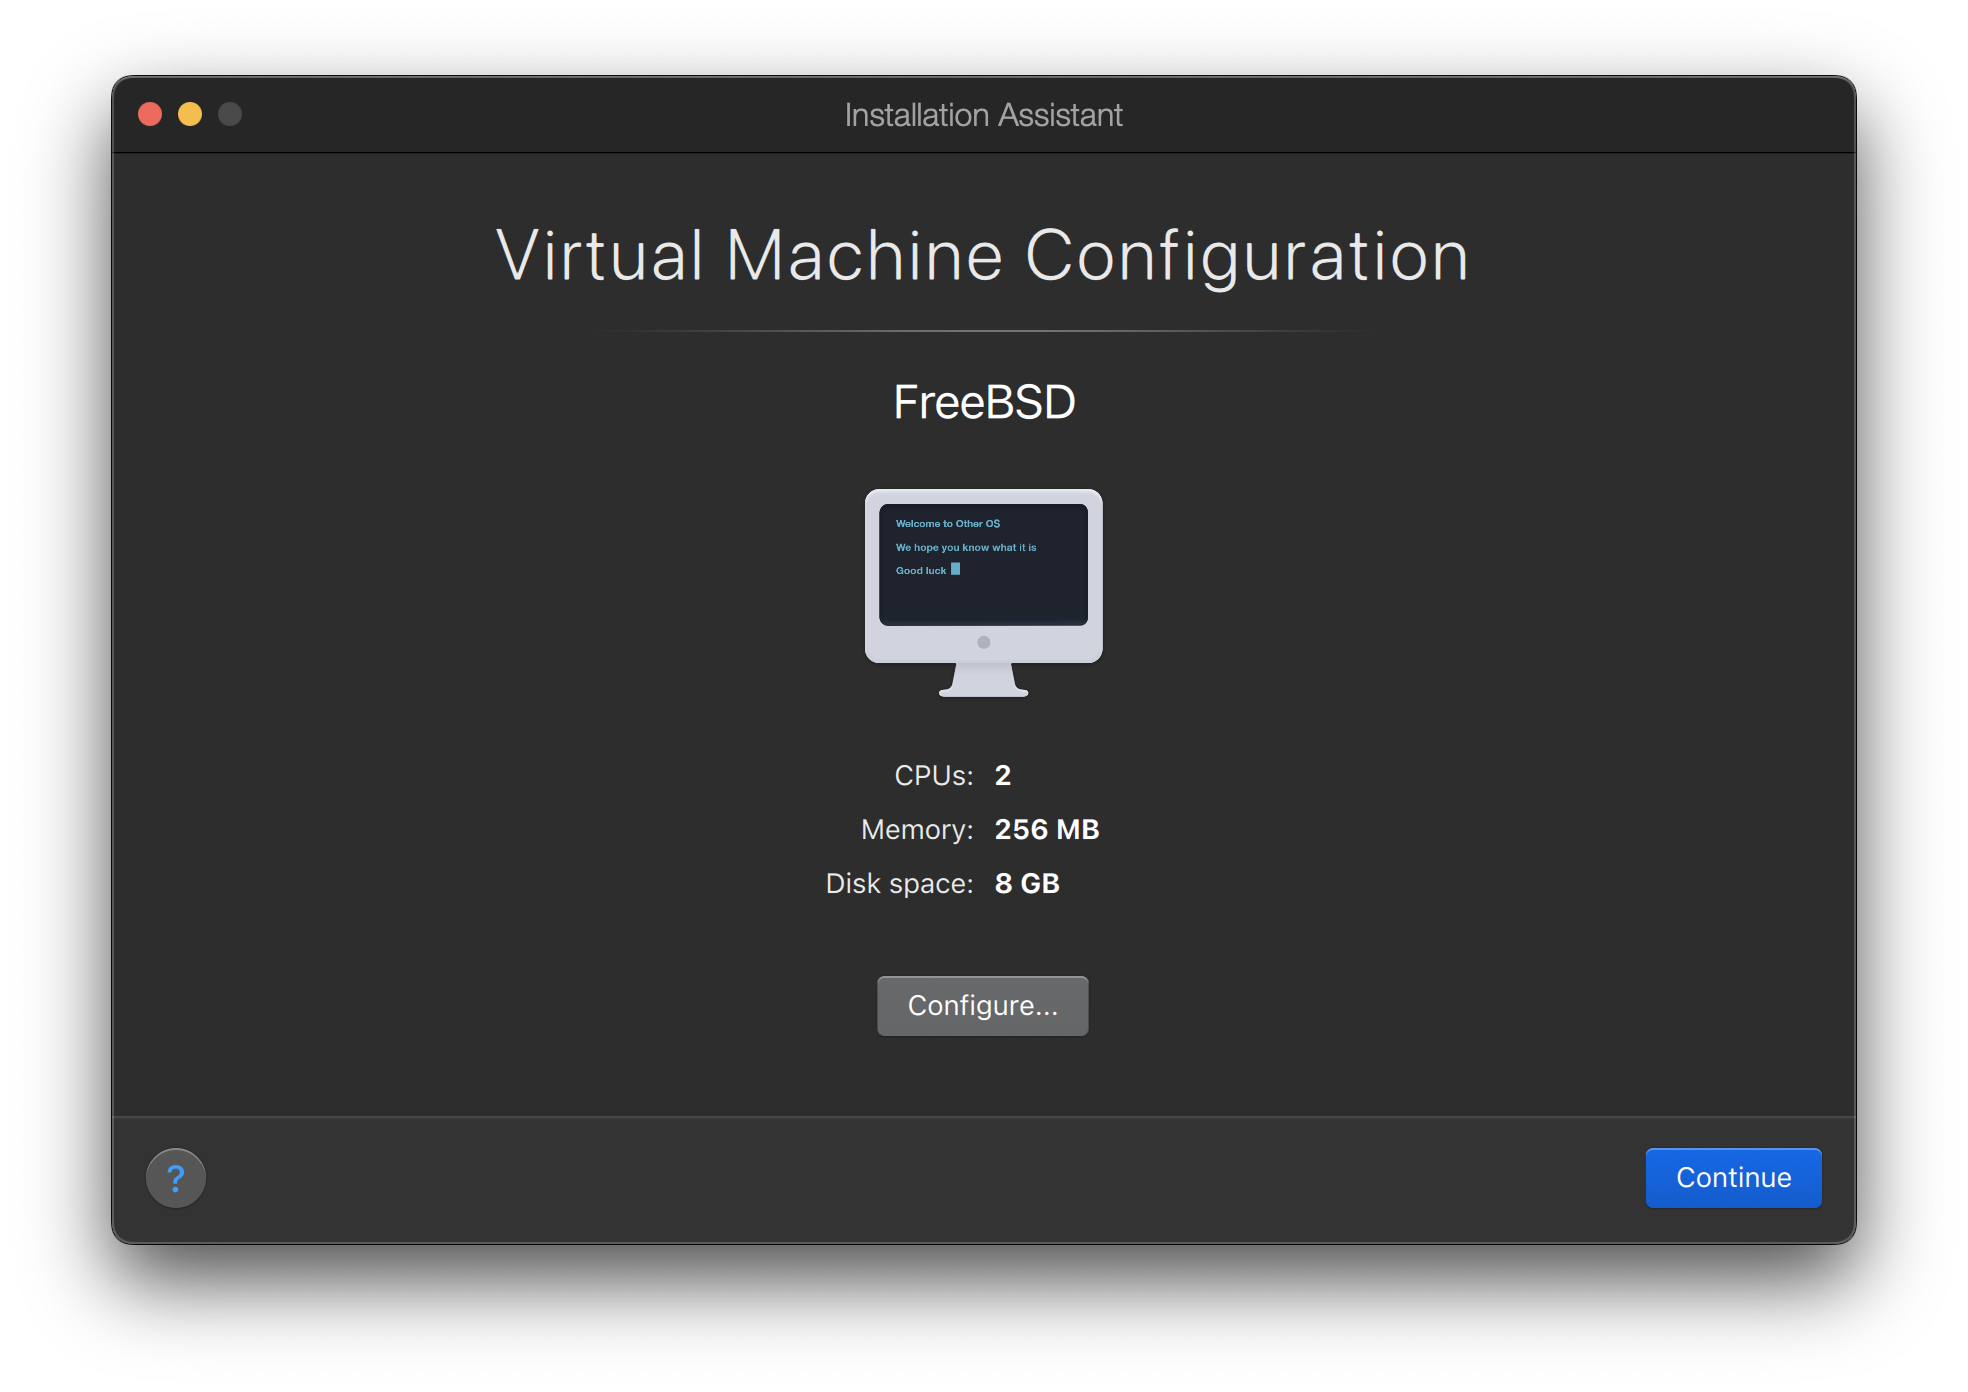This screenshot has width=1968, height=1392.
Task: Click the CPUs value of 2
Action: pos(1002,775)
